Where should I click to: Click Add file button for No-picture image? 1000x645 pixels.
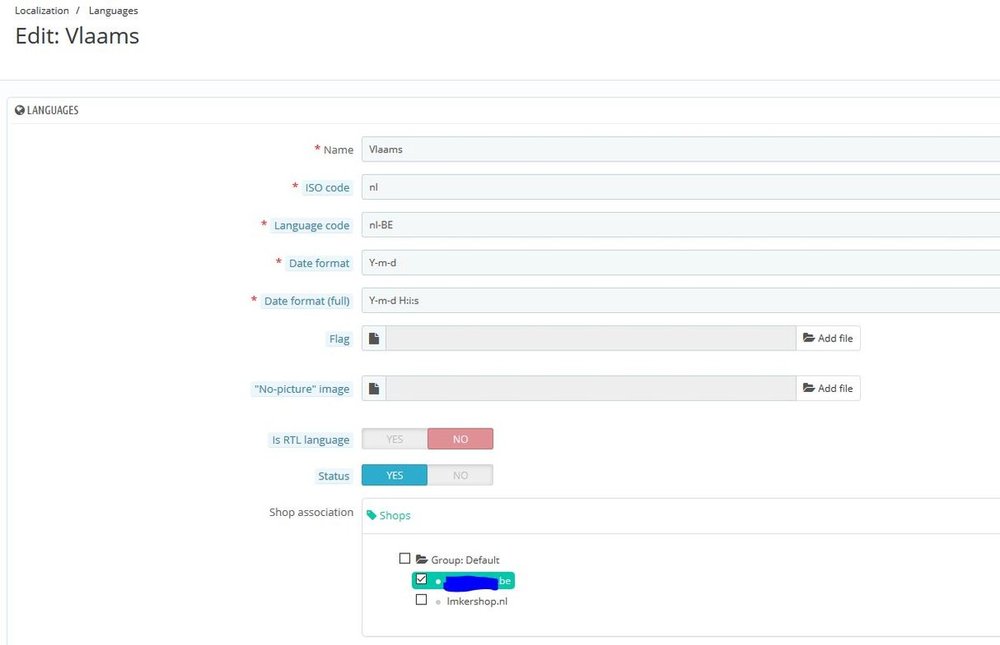pyautogui.click(x=828, y=389)
